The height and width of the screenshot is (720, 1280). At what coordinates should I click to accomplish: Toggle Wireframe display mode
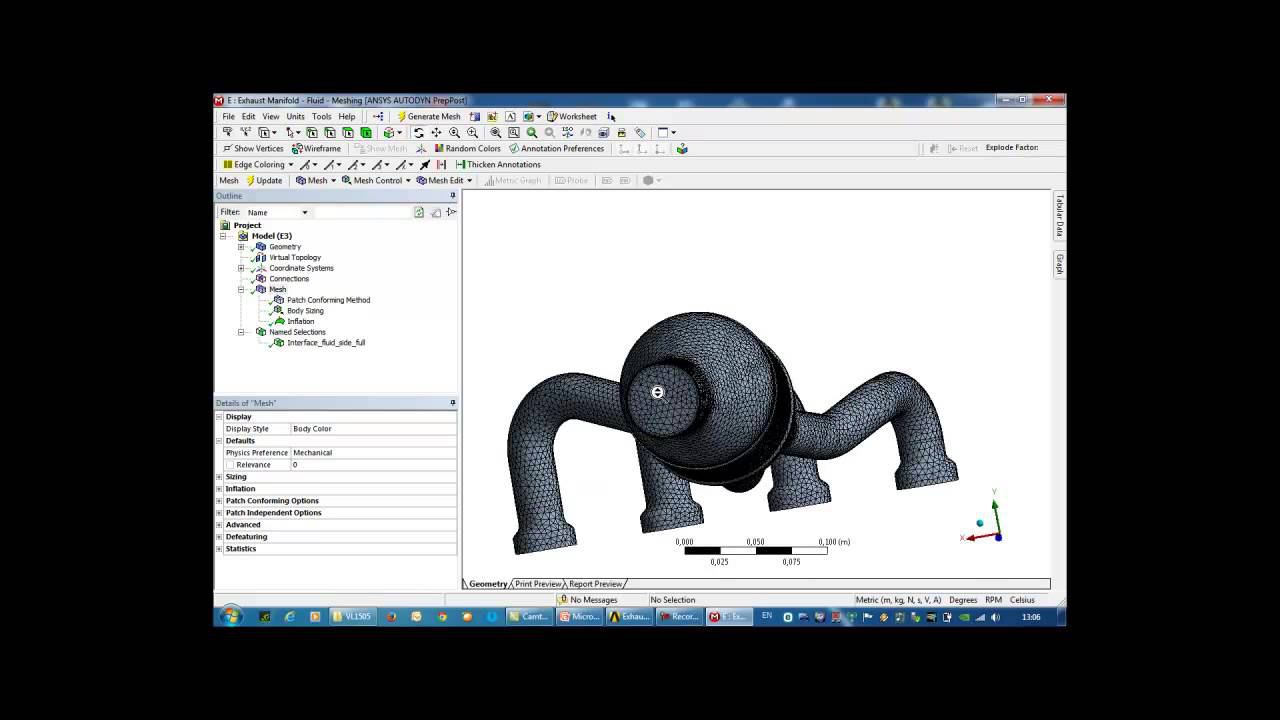coord(316,148)
